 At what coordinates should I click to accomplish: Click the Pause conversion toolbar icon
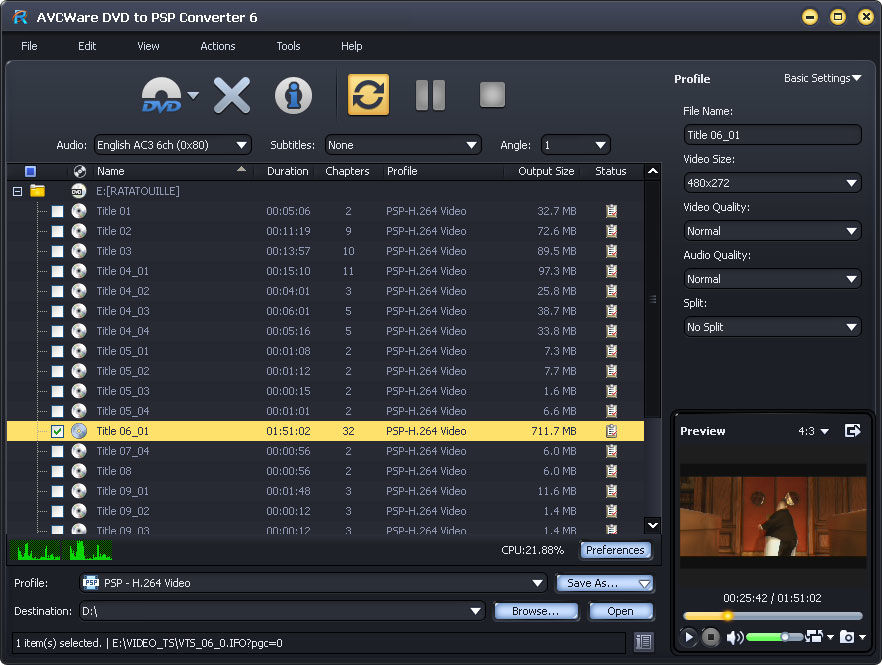coord(430,95)
